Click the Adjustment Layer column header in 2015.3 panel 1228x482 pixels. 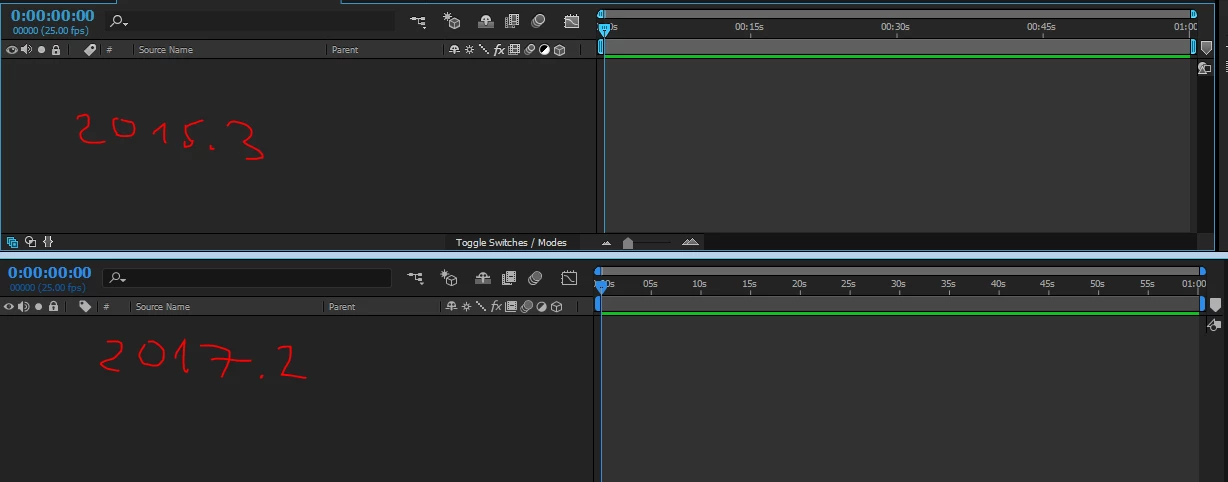coord(544,50)
